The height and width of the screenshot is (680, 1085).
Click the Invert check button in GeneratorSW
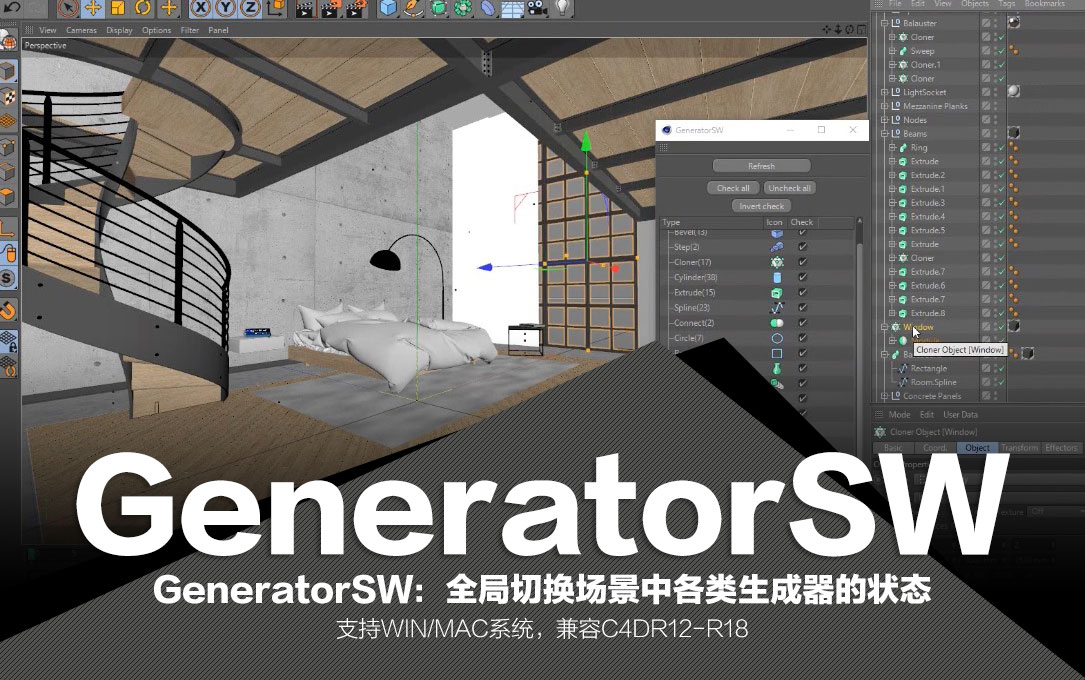761,205
